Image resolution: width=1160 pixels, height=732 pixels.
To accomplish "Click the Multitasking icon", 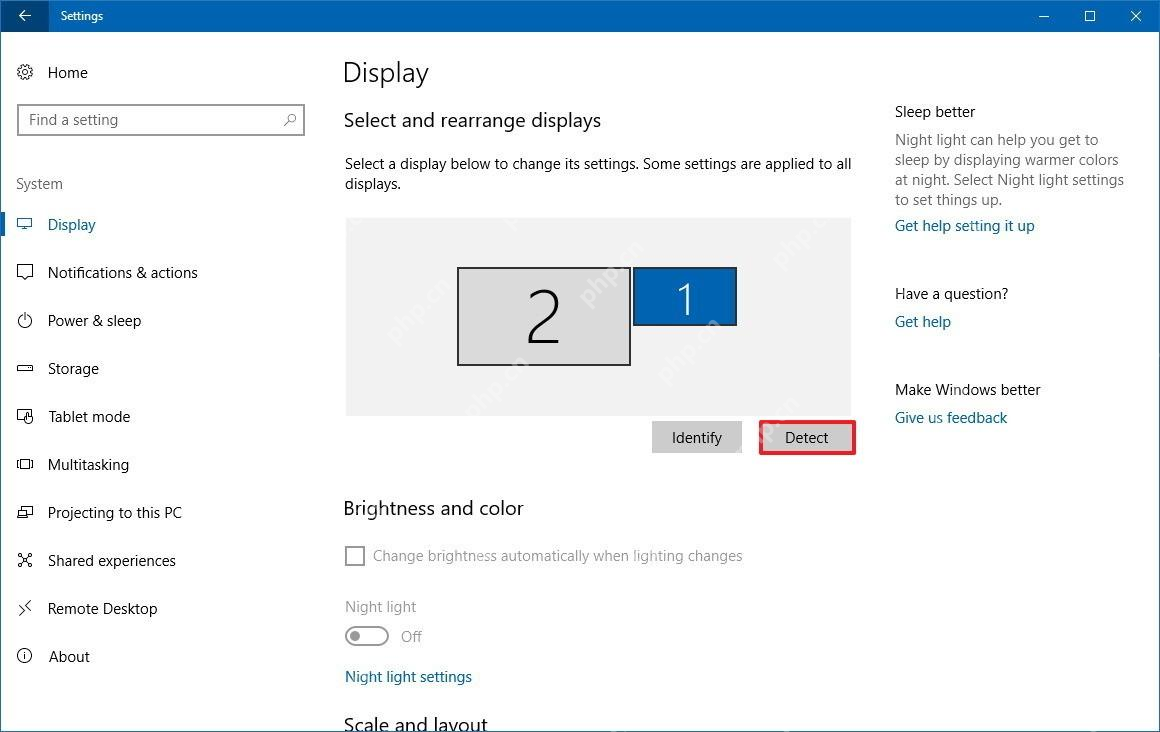I will point(25,464).
